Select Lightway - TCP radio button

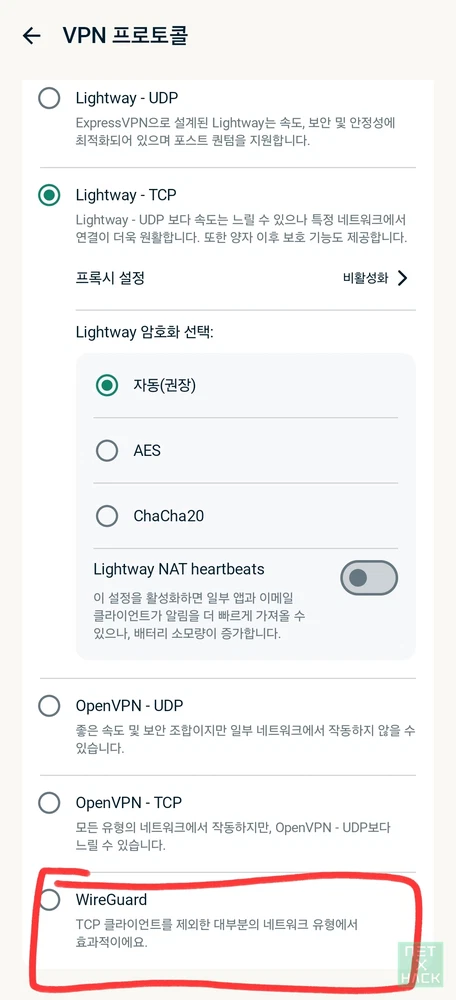49,195
